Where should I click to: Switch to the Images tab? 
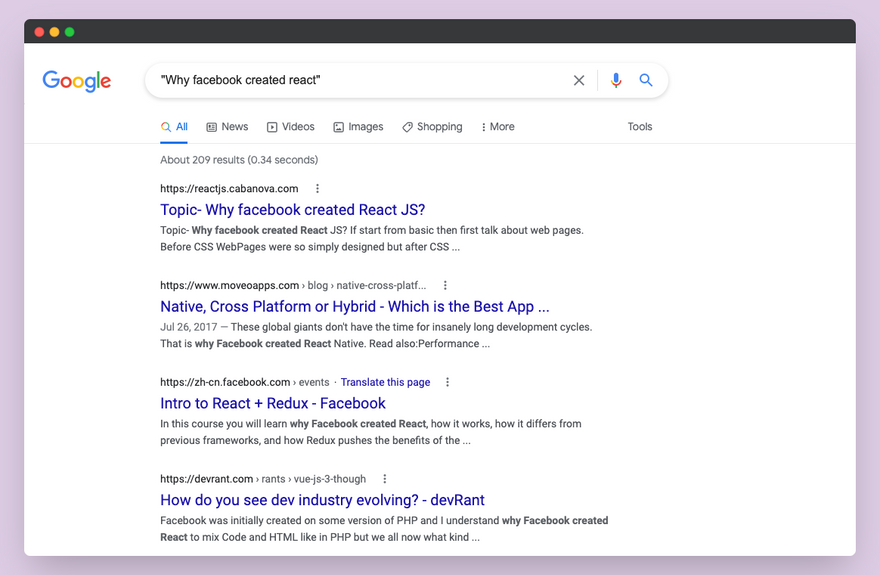[x=358, y=127]
